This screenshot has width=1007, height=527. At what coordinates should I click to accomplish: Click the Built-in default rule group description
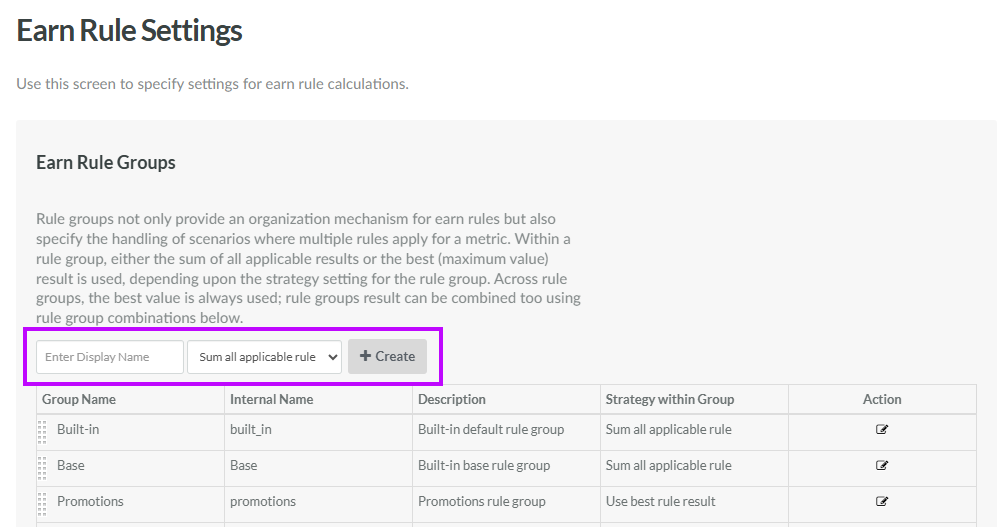[490, 430]
